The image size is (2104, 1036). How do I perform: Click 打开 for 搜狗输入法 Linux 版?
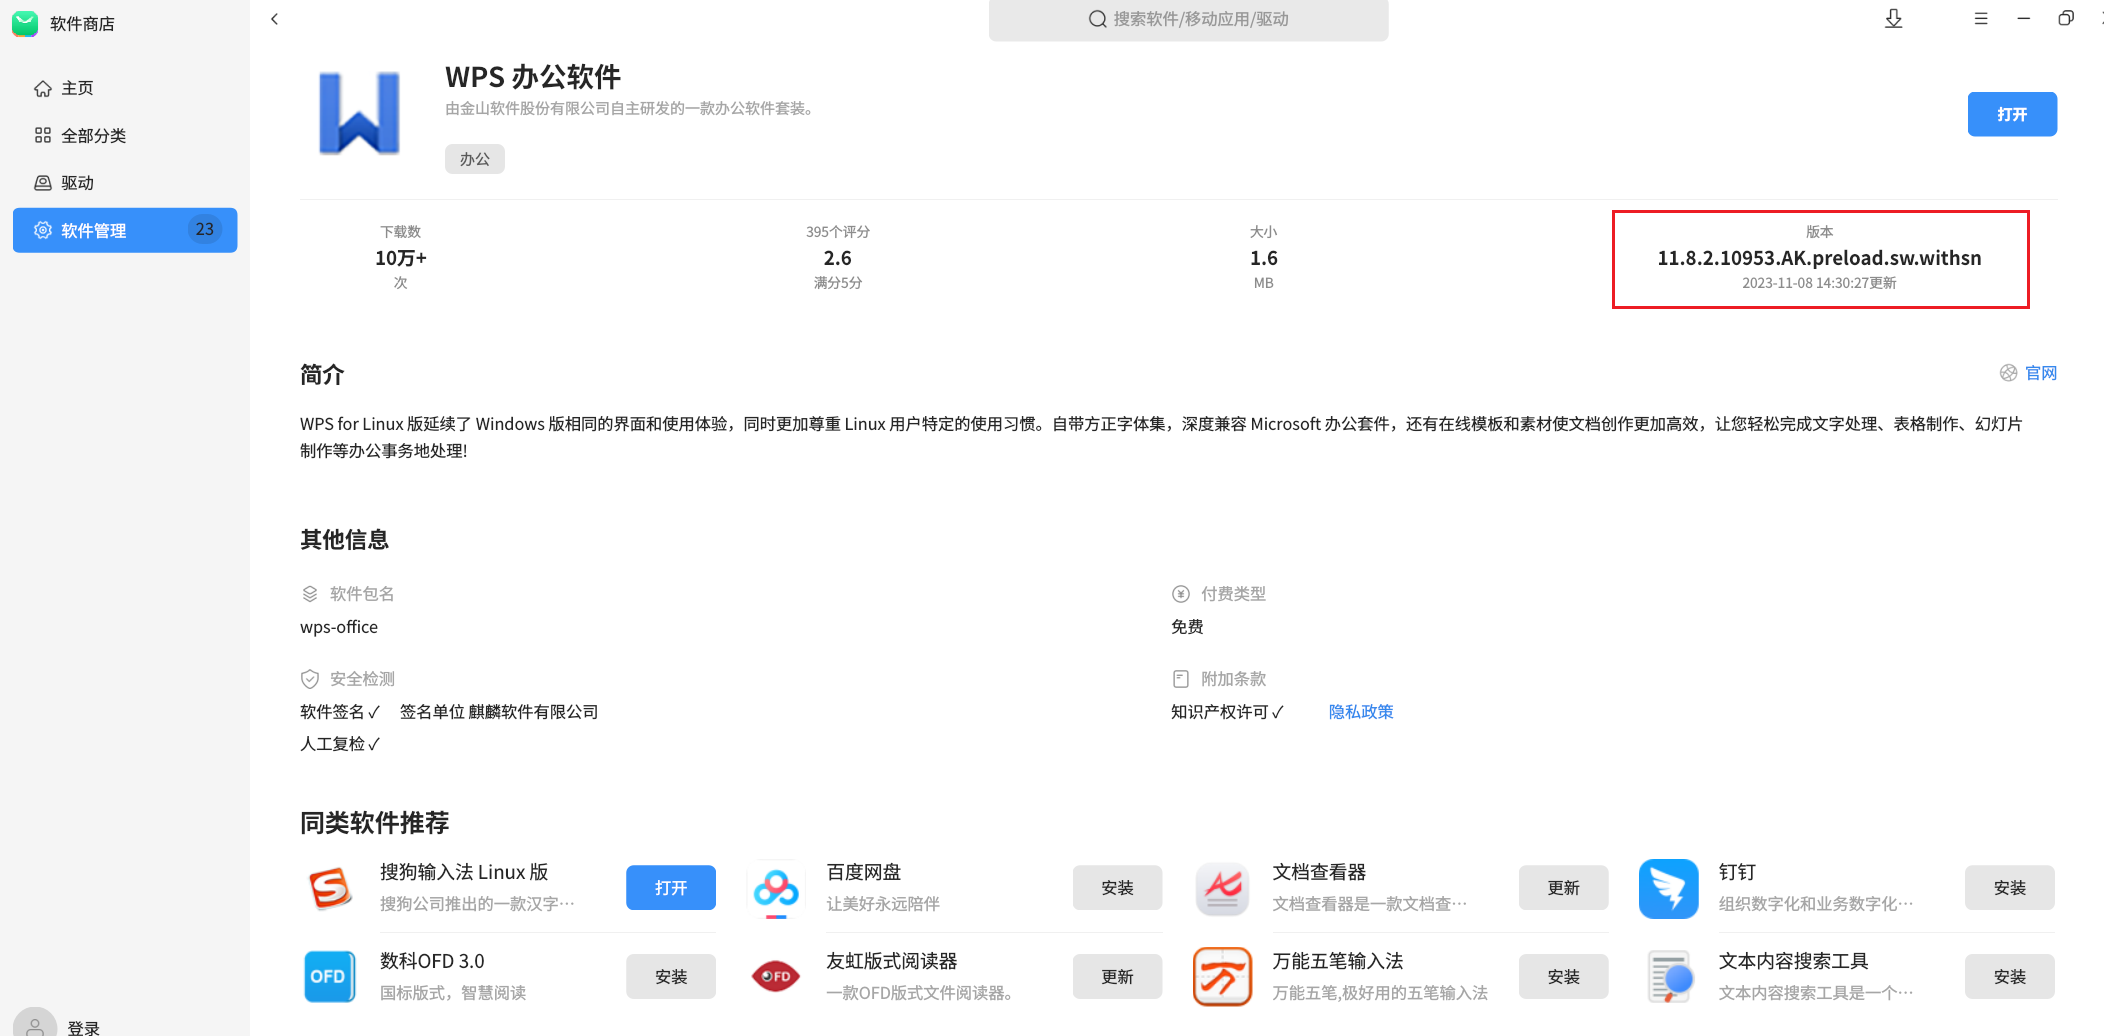pos(671,888)
